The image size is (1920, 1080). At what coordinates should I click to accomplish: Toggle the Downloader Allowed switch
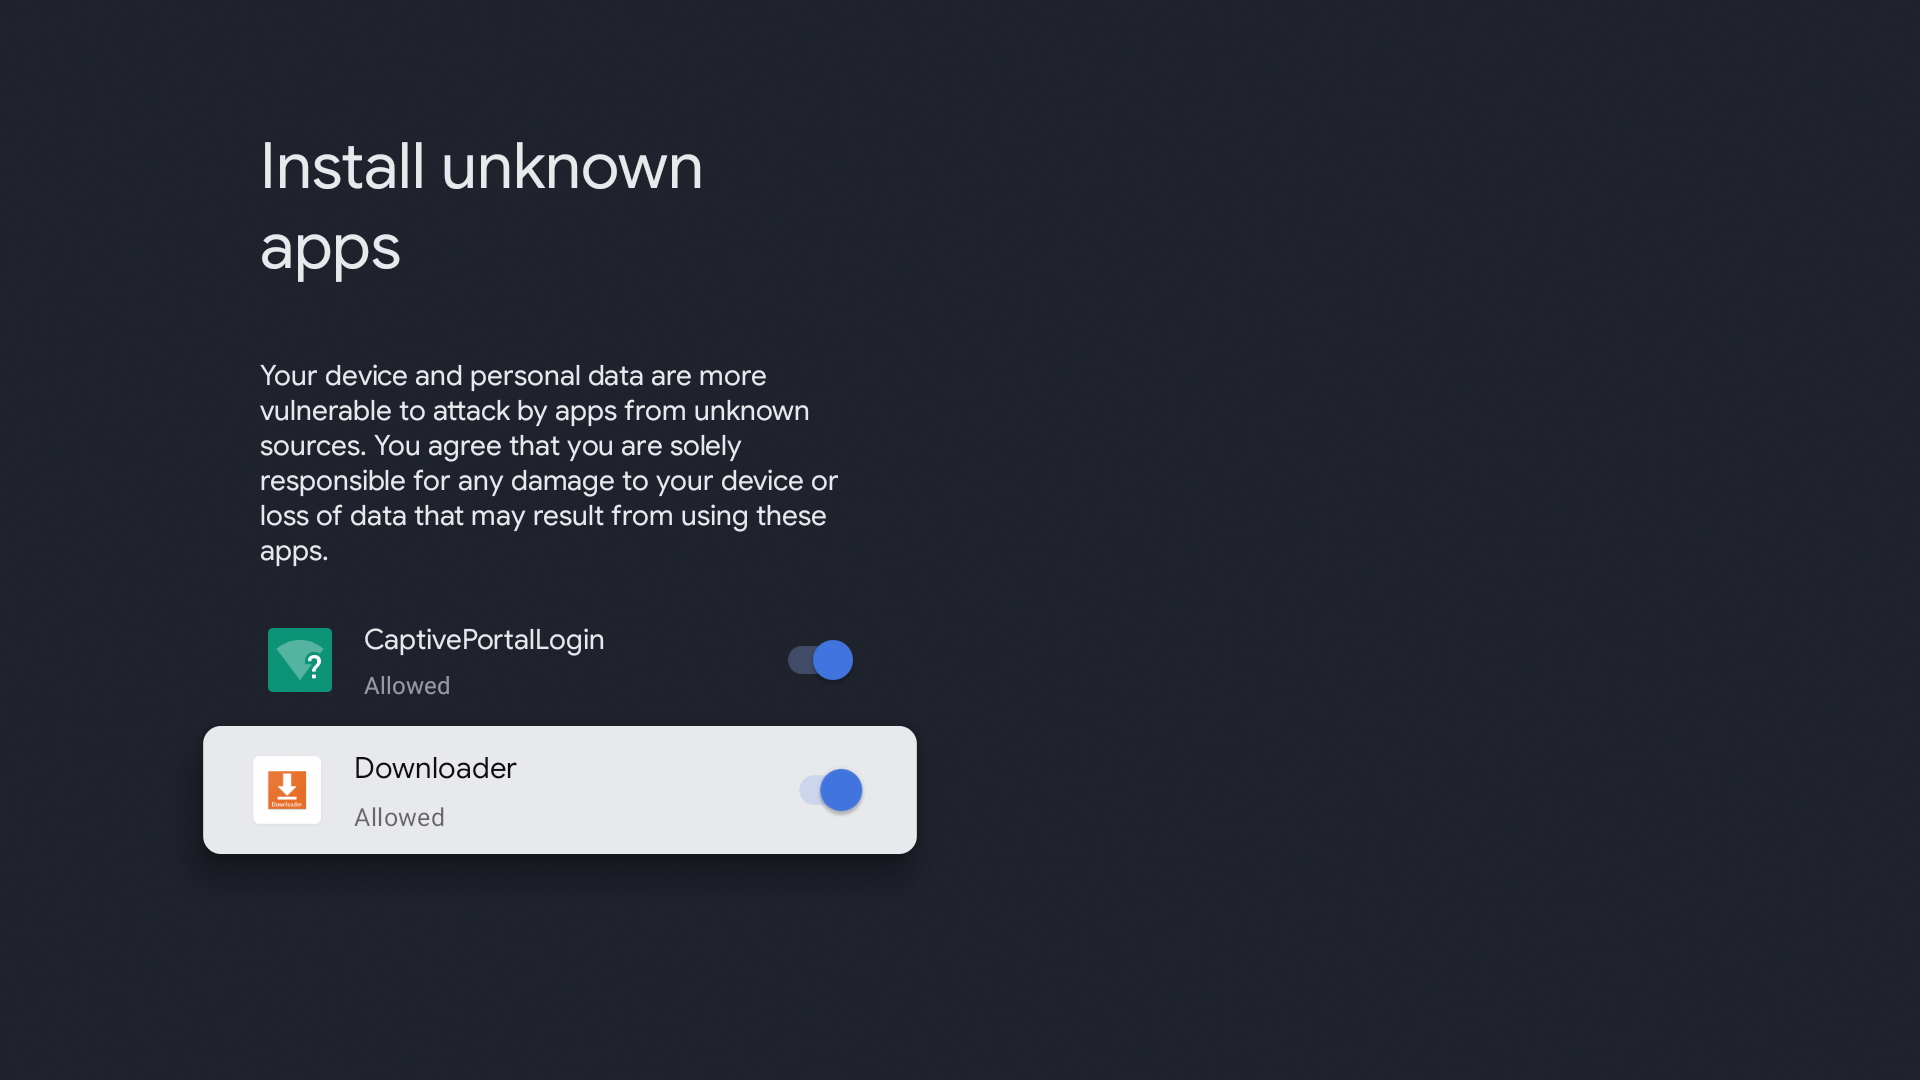[829, 790]
